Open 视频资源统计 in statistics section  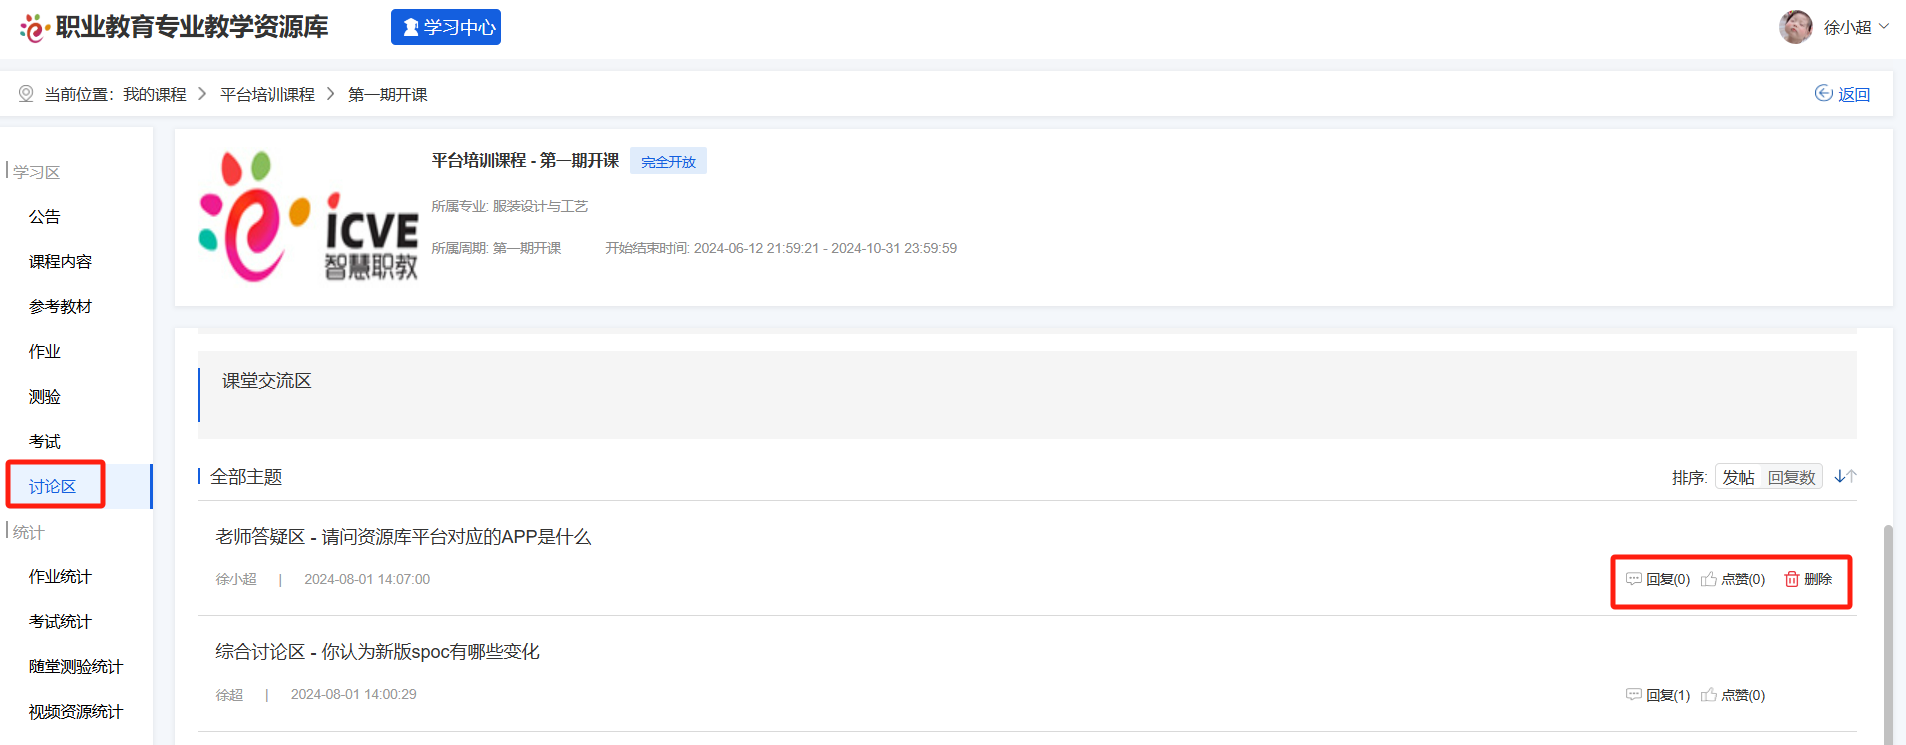tap(76, 711)
